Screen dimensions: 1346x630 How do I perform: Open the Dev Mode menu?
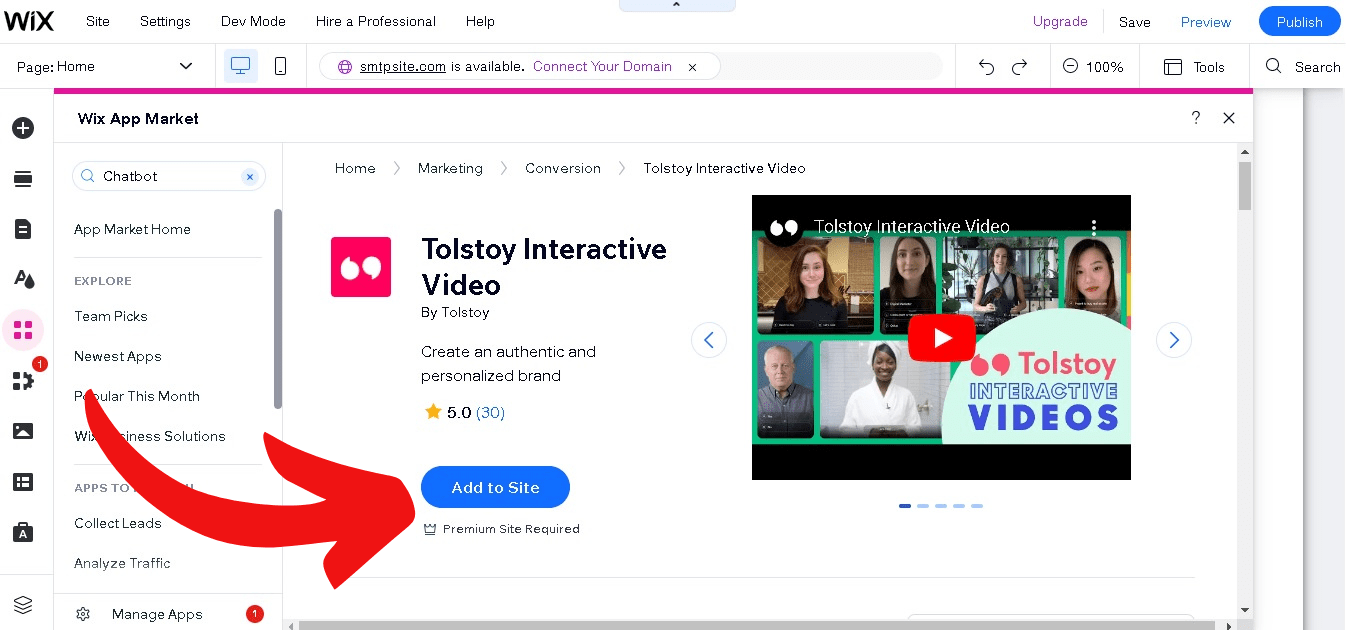click(x=253, y=21)
